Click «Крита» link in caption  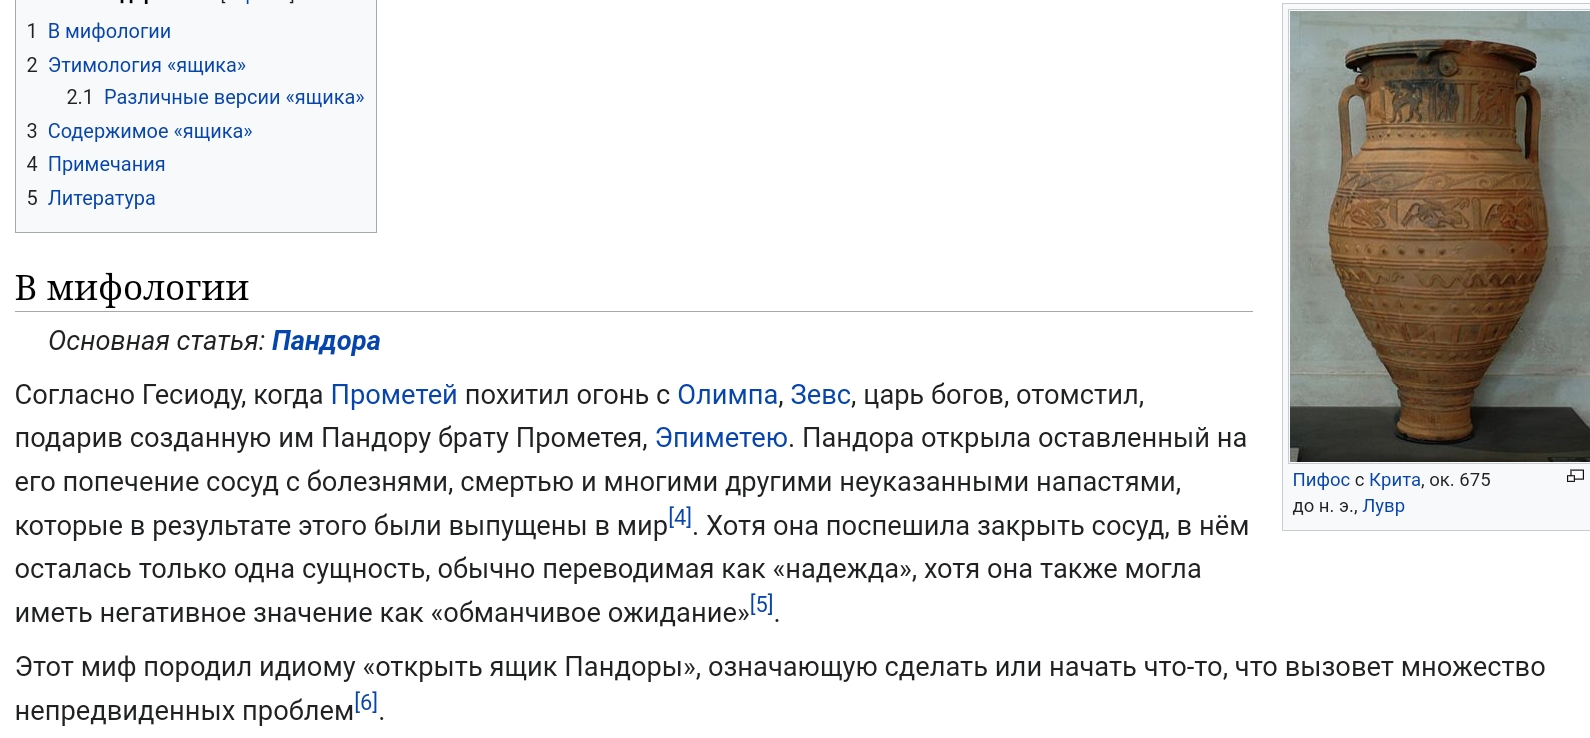[x=1395, y=480]
